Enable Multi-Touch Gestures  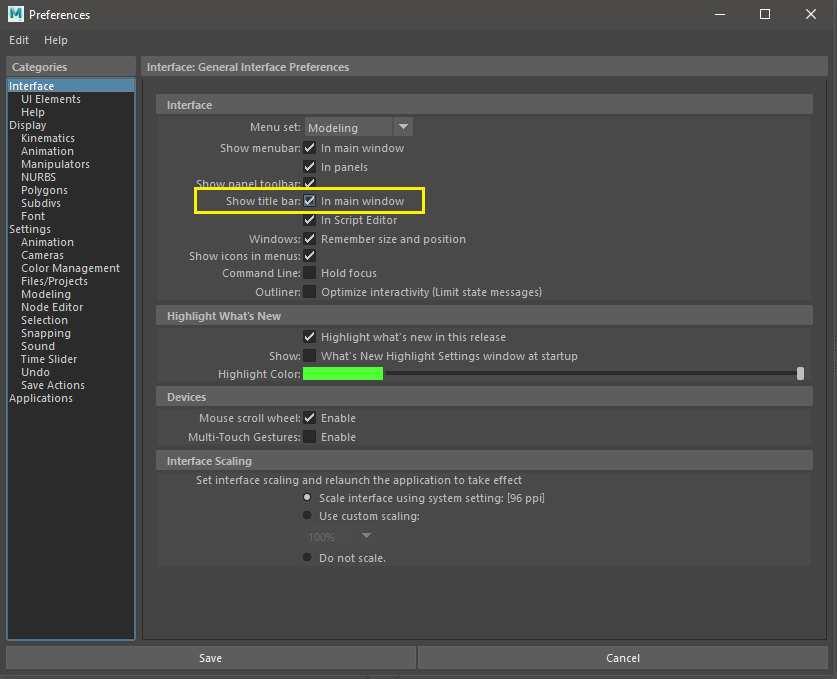click(311, 437)
